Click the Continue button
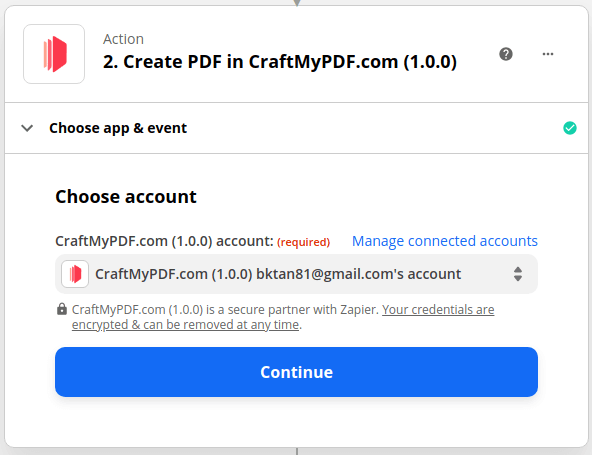The height and width of the screenshot is (455, 592). [296, 372]
